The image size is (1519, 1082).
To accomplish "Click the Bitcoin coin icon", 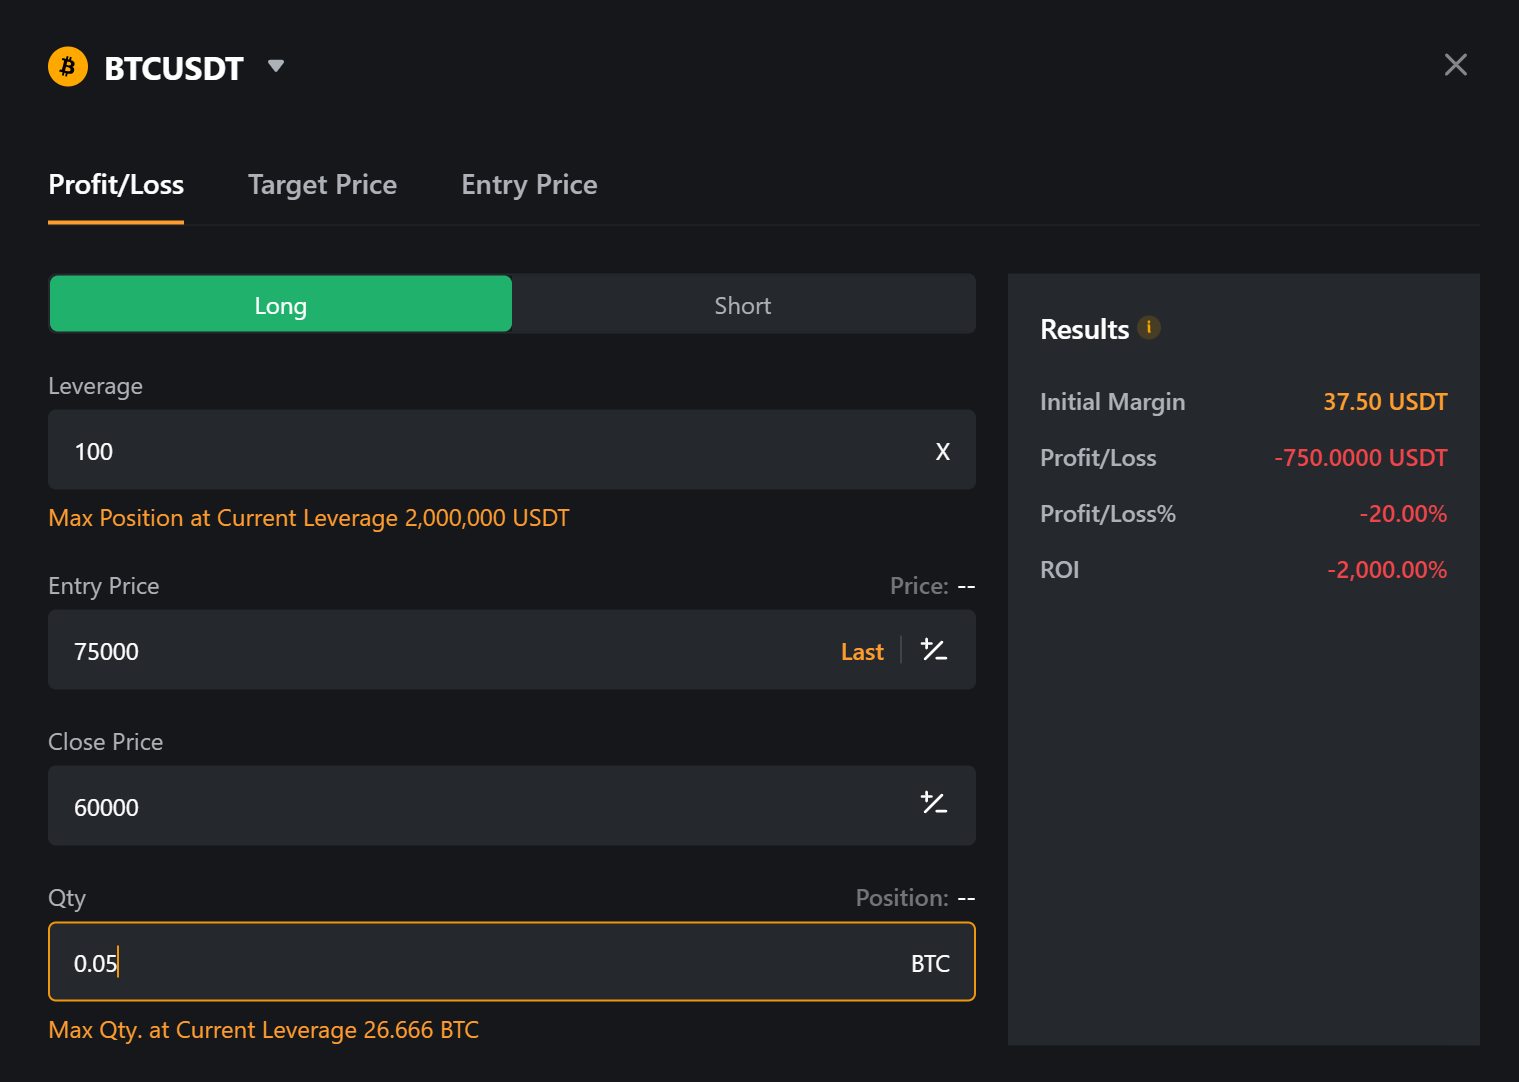I will pyautogui.click(x=68, y=67).
